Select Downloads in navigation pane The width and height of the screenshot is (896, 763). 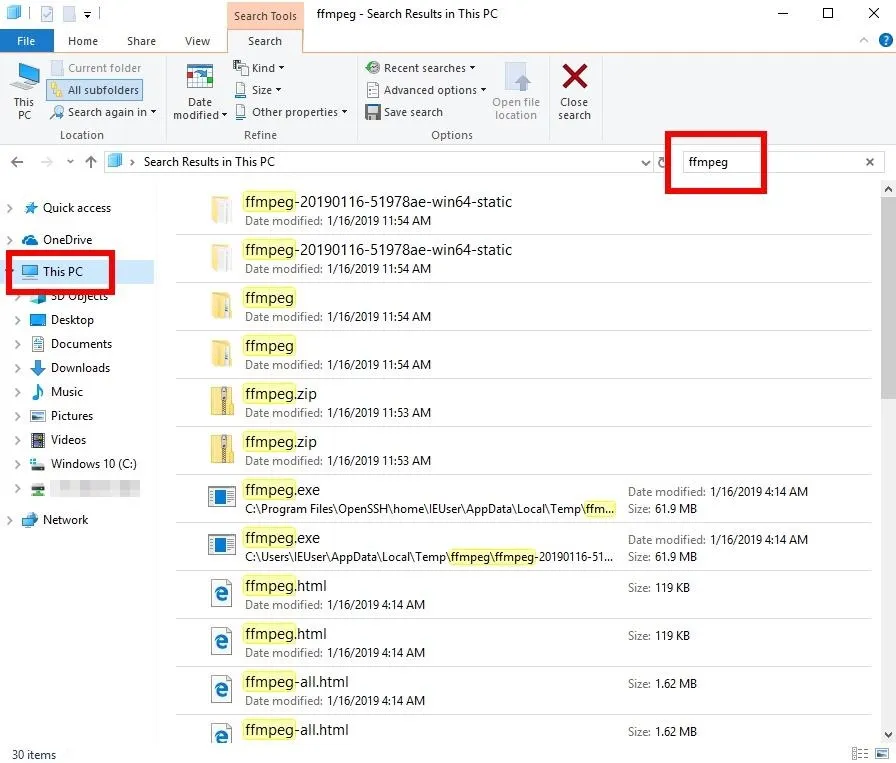click(80, 368)
